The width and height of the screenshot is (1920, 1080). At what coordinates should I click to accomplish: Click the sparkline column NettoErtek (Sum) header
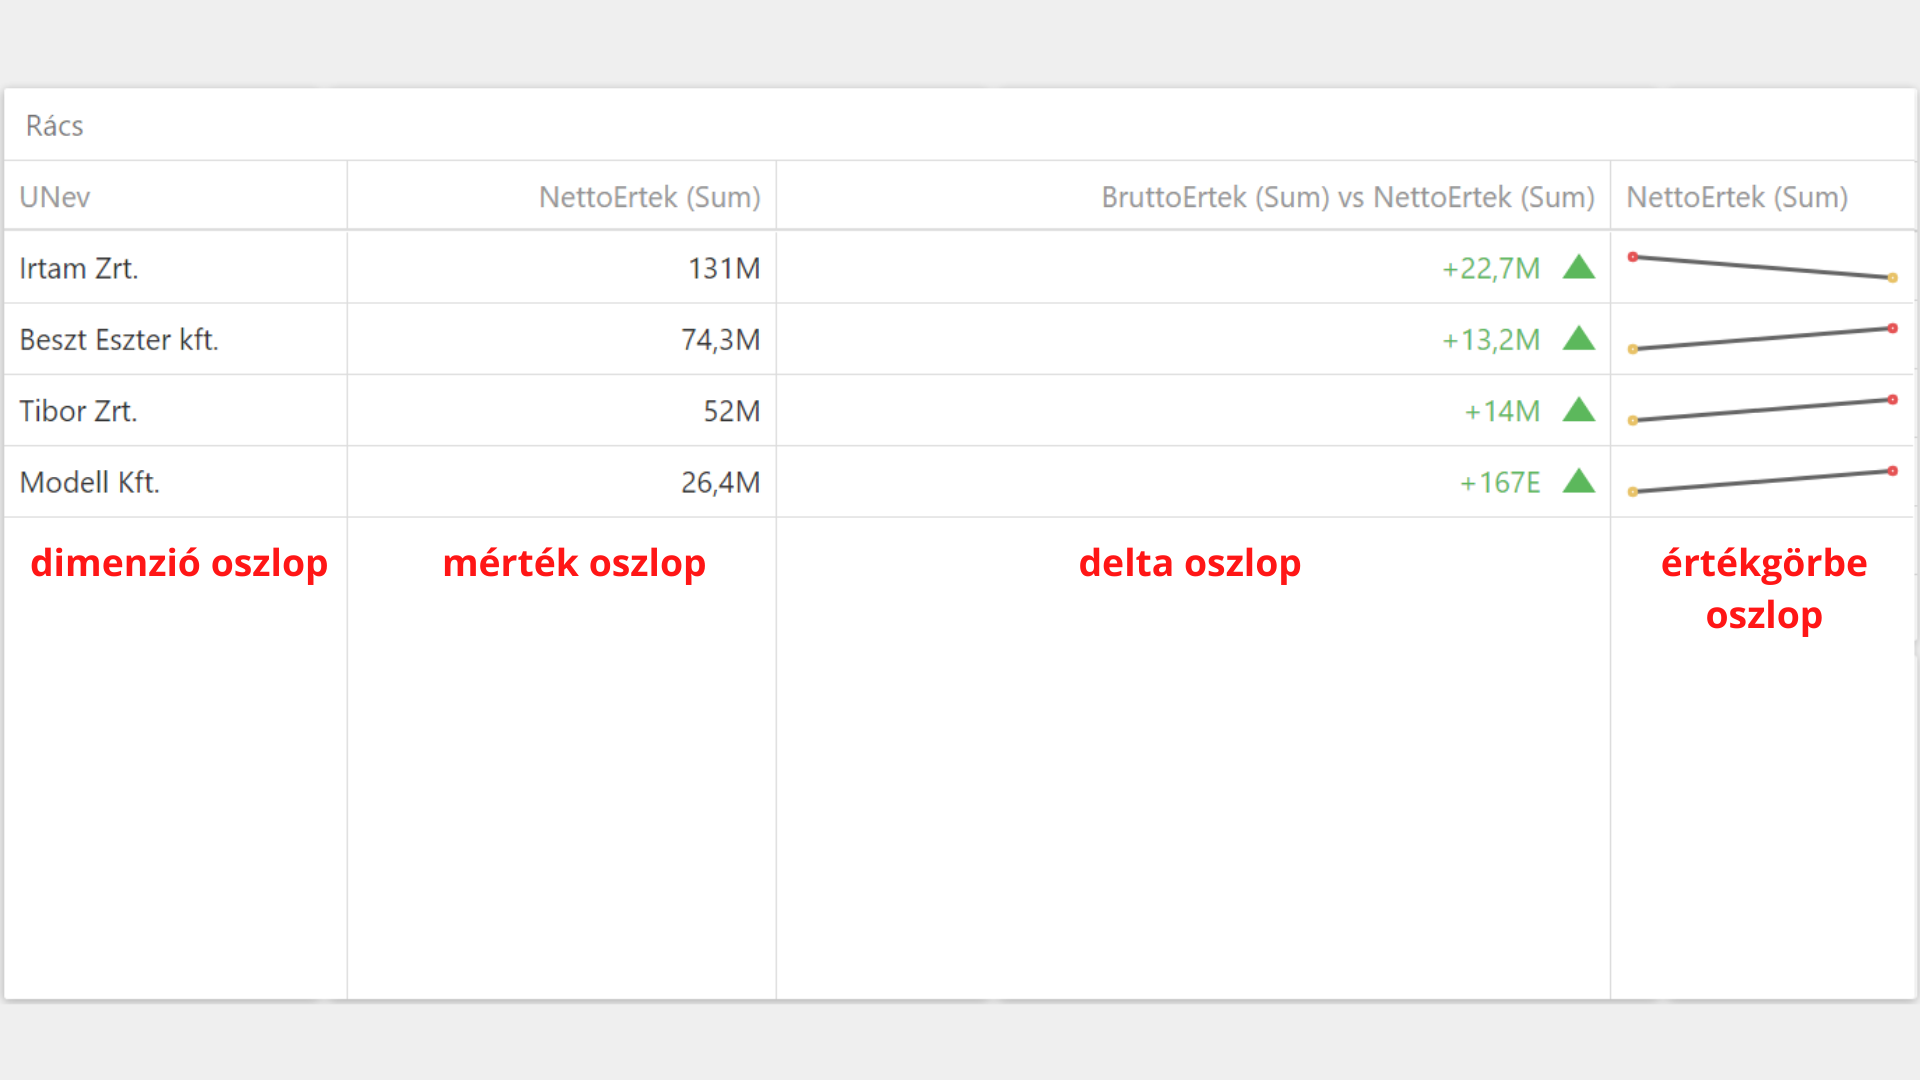click(x=1736, y=197)
